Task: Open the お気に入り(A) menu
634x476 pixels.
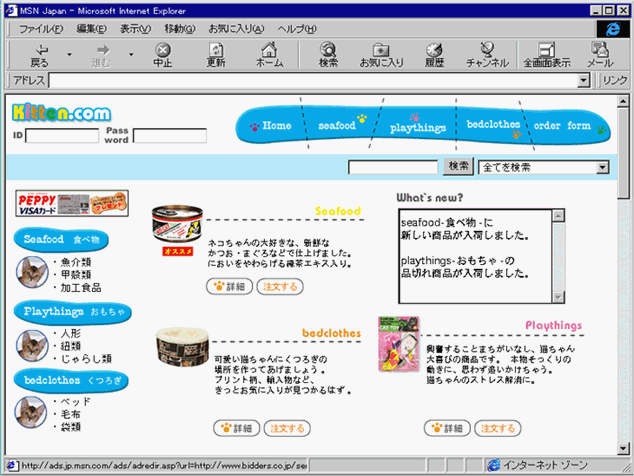Action: [x=237, y=28]
